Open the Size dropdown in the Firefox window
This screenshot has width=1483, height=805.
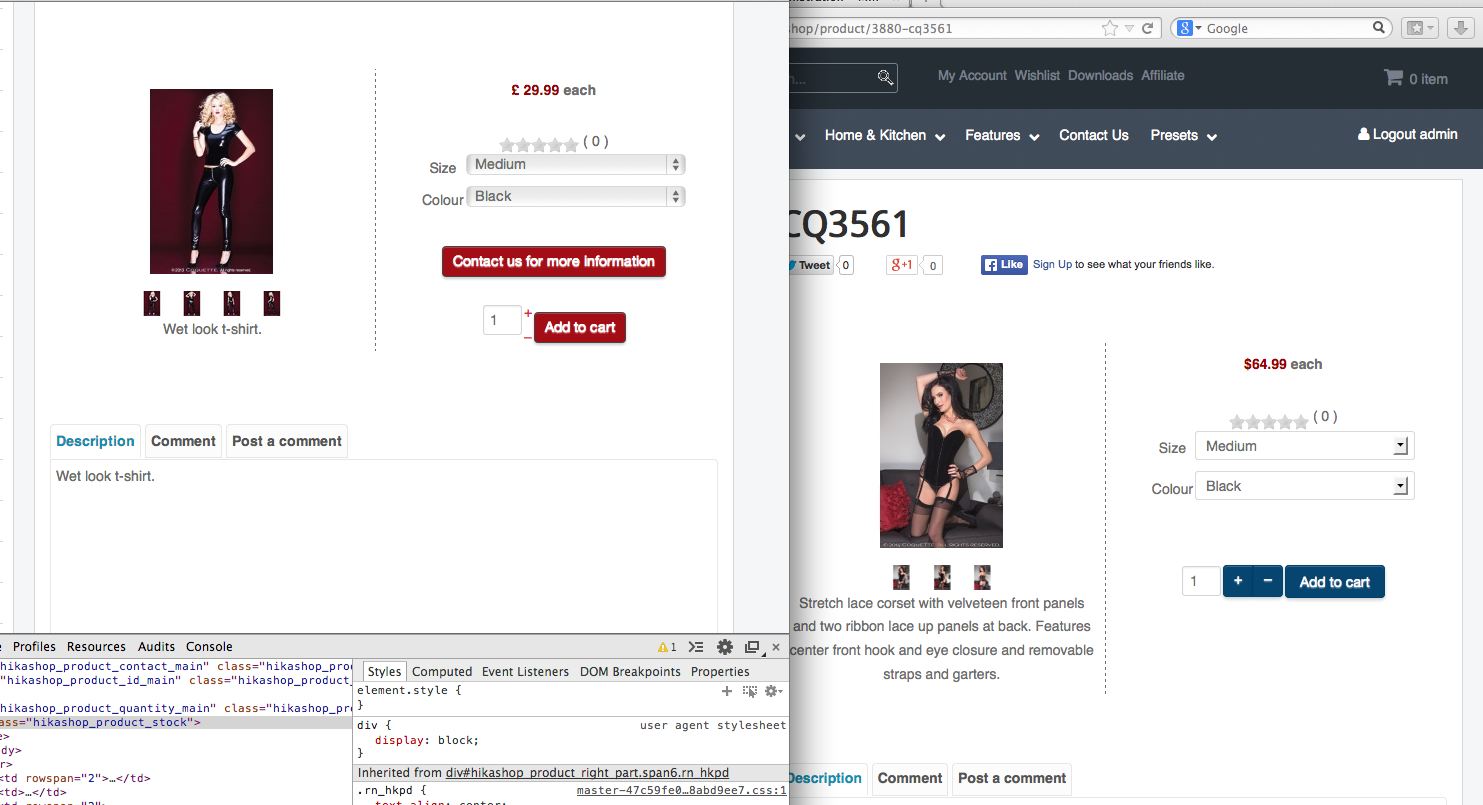click(x=1305, y=446)
